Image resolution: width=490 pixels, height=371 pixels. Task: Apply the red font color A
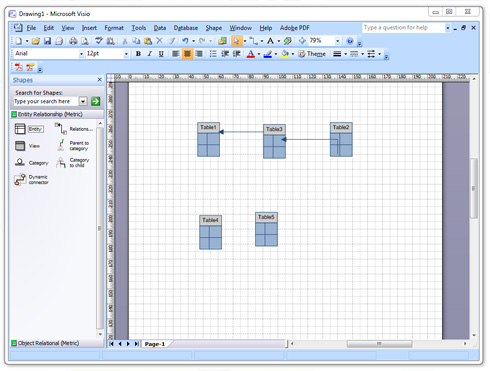click(251, 54)
